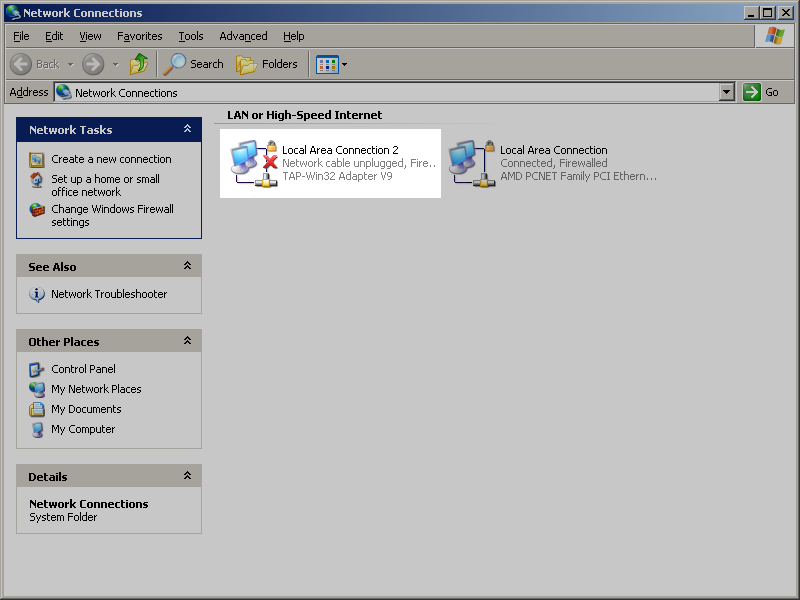The width and height of the screenshot is (800, 600).
Task: Open the Help menu
Action: click(293, 36)
